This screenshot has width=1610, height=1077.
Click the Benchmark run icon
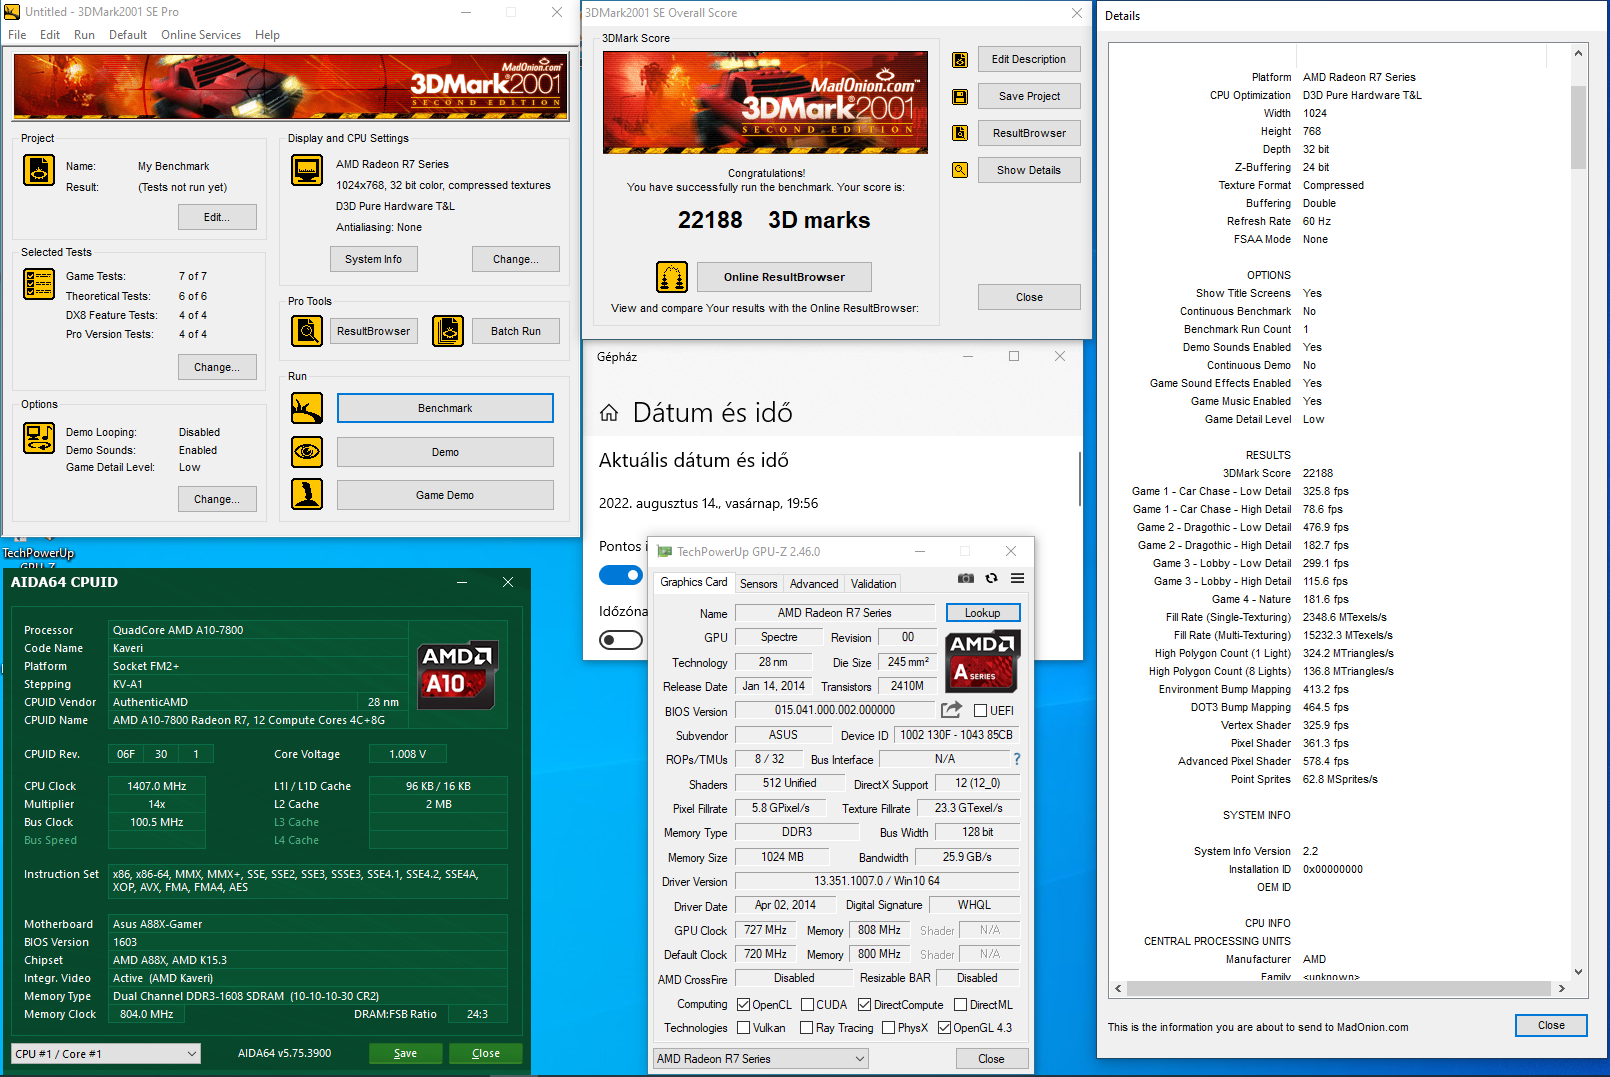307,408
